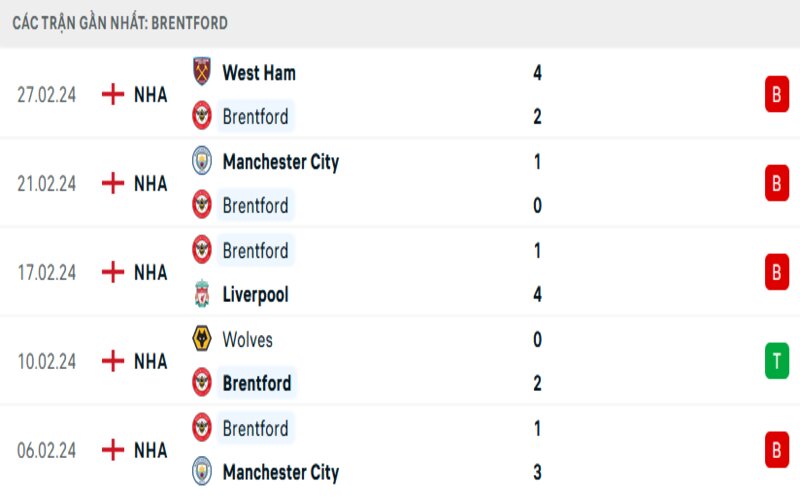
Task: Click the 21.02.24 match date
Action: 47,184
